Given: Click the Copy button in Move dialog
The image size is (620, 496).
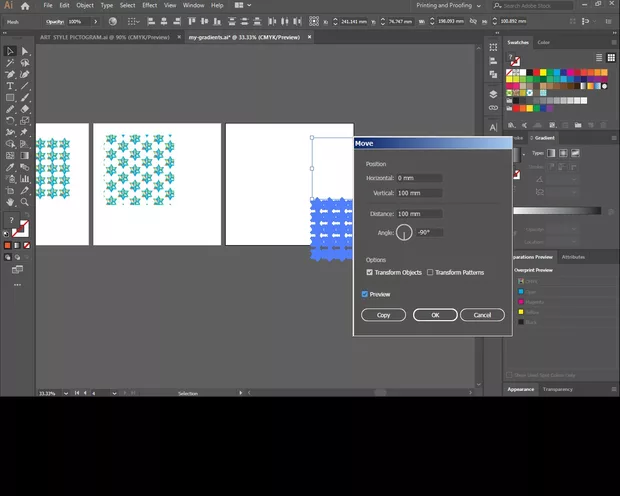Looking at the screenshot, I should click(x=383, y=315).
